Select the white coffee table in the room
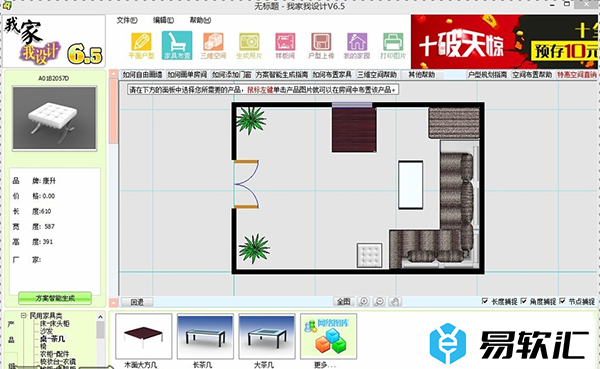This screenshot has height=369, width=600. click(411, 185)
